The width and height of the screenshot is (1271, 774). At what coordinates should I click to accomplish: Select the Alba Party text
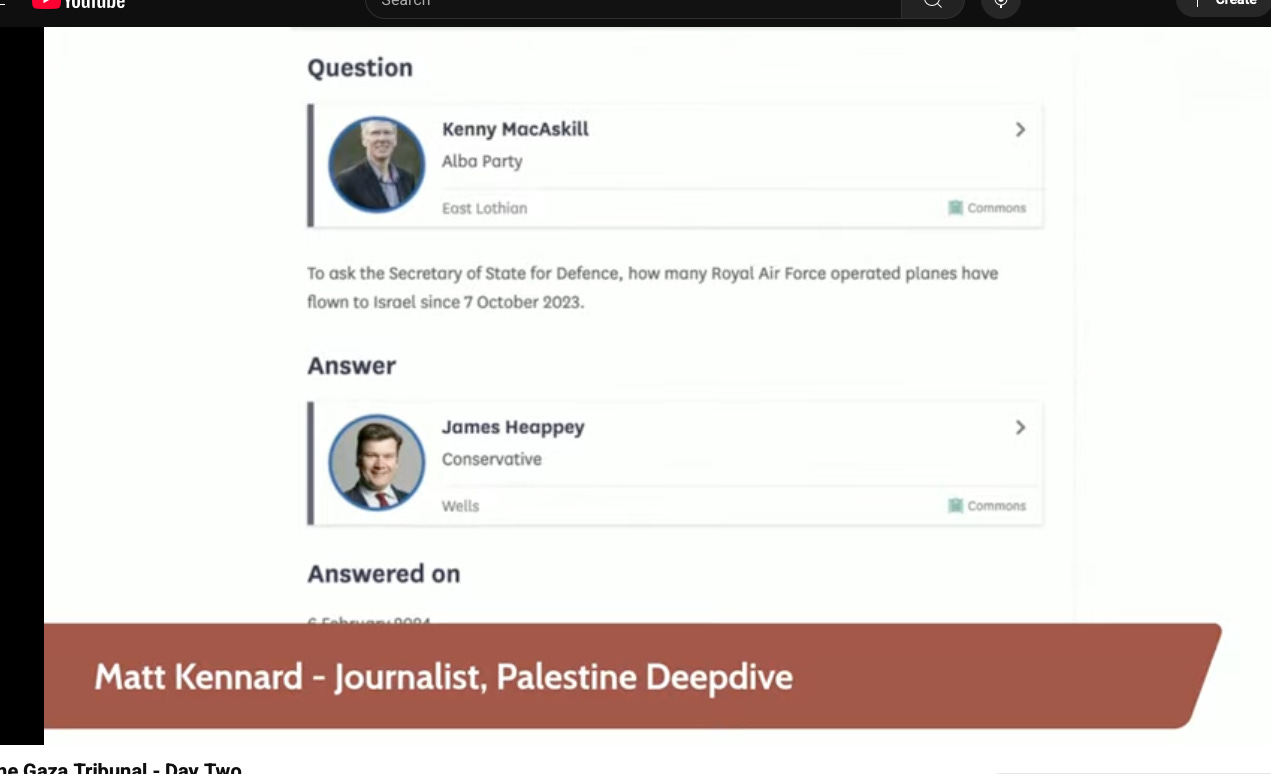point(482,161)
